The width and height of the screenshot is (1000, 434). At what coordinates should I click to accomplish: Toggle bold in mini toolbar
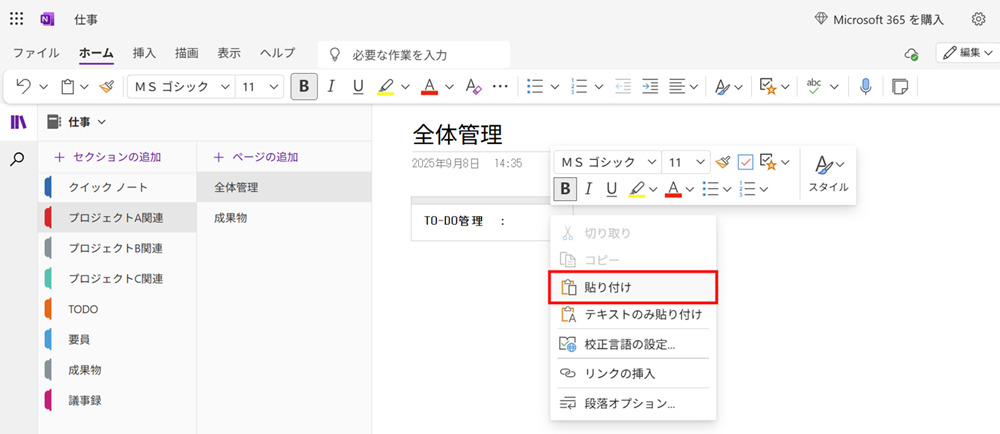(x=565, y=189)
